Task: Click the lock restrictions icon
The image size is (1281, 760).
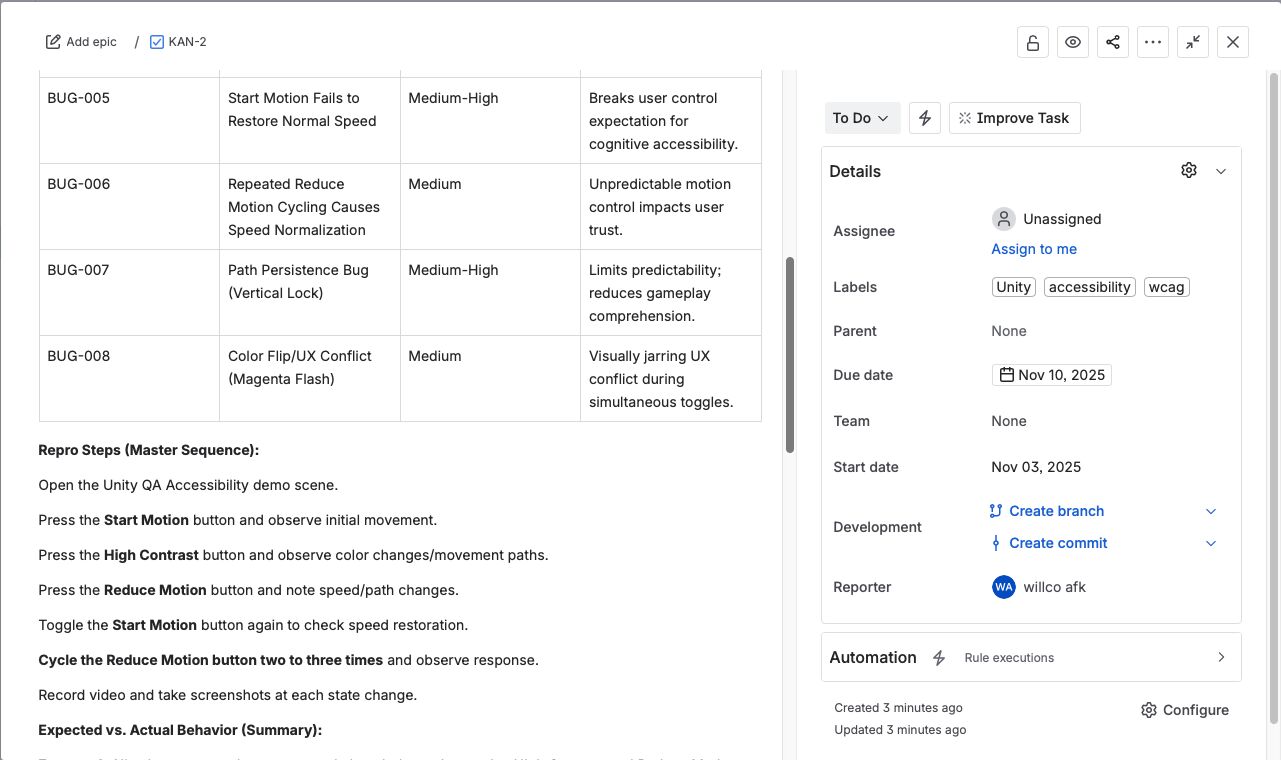Action: (x=1033, y=42)
